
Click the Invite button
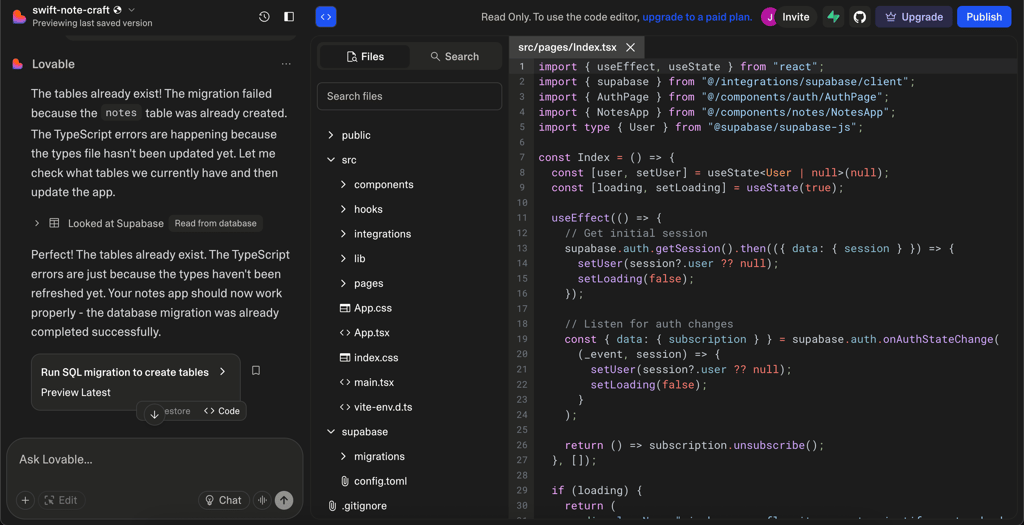[x=795, y=17]
